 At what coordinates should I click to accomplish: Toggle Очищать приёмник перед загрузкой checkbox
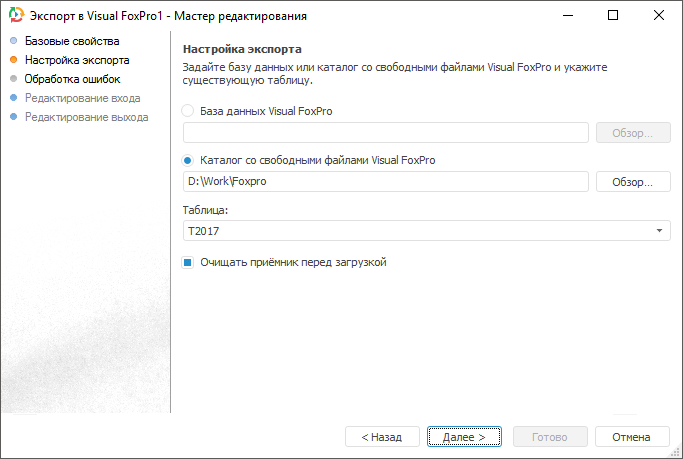pyautogui.click(x=188, y=263)
